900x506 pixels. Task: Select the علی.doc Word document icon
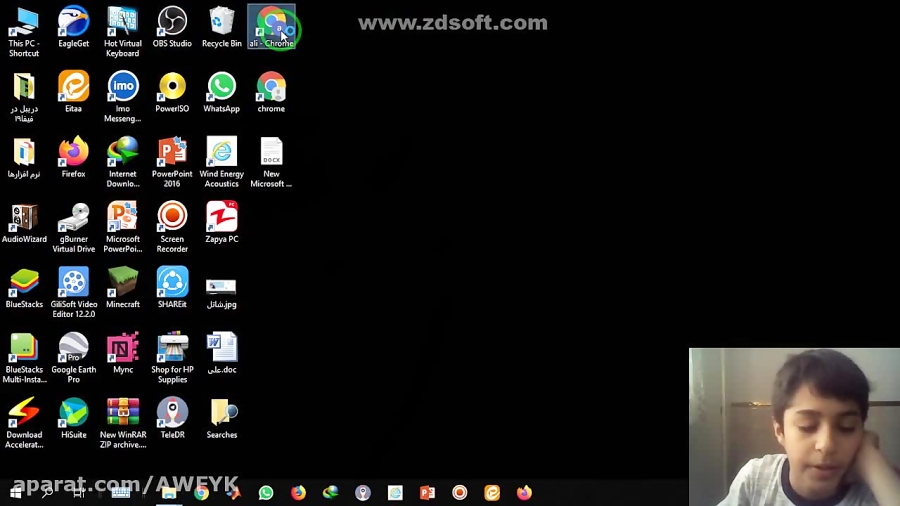(x=222, y=354)
